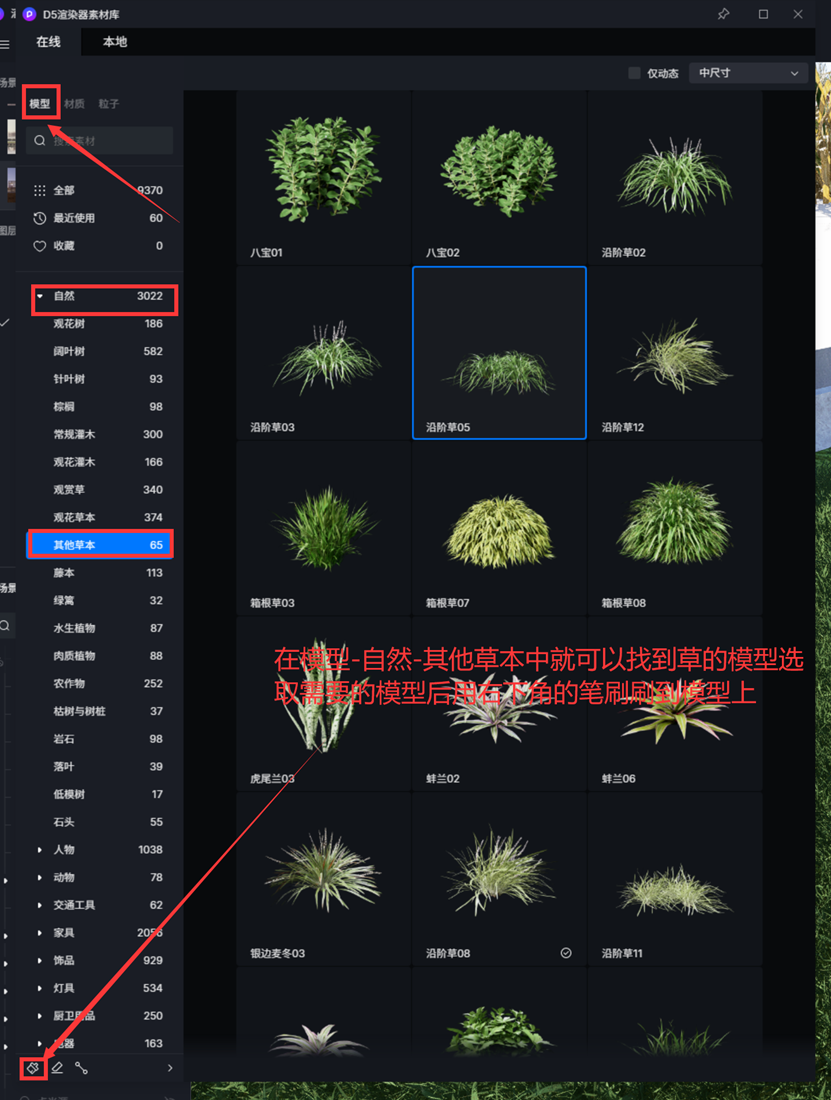
Task: Select the eraser tool icon
Action: pyautogui.click(x=58, y=1068)
